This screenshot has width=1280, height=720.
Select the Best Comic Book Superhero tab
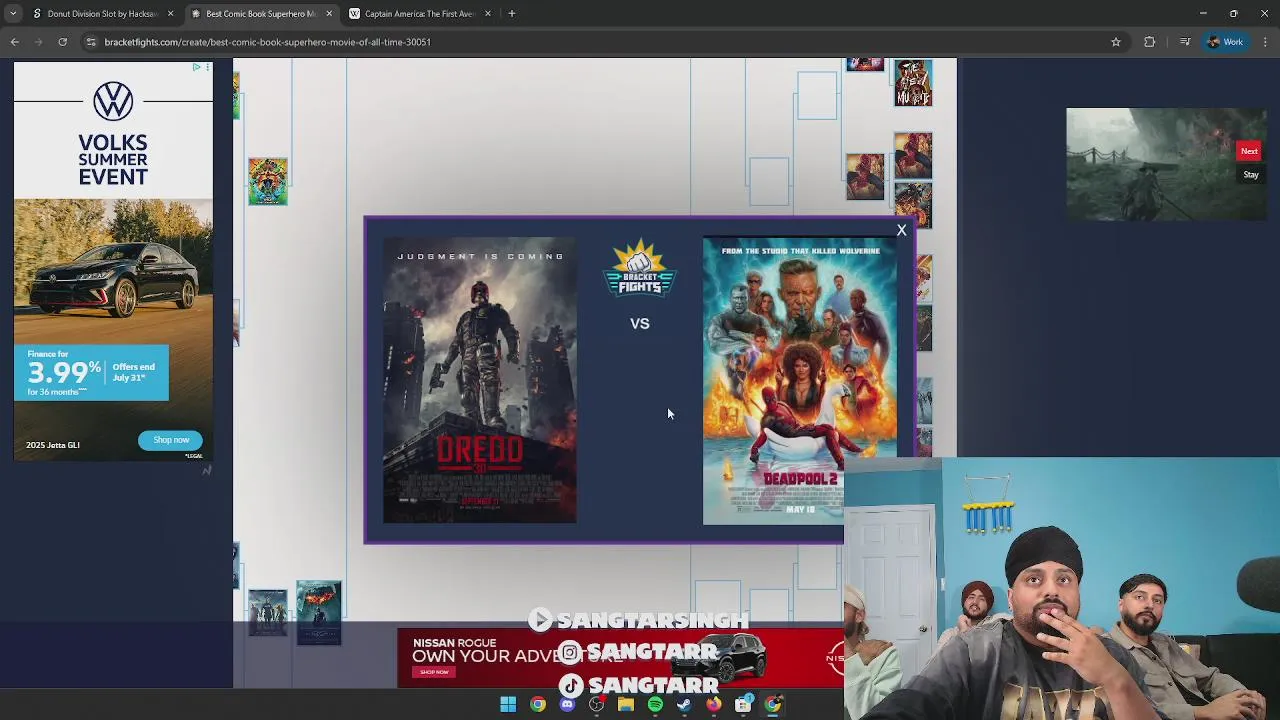[261, 14]
